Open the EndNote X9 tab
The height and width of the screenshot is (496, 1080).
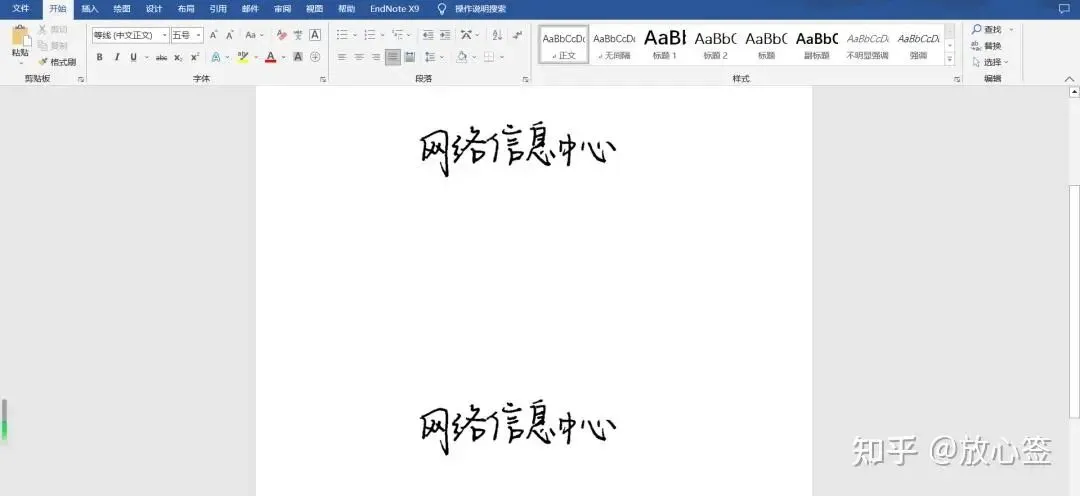coord(394,9)
